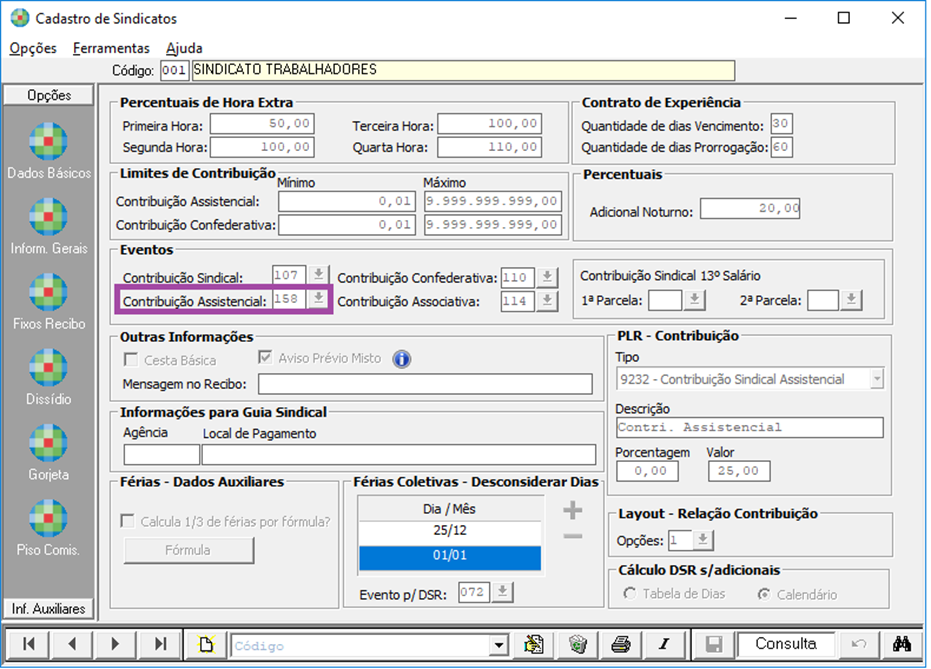Open the Ajuda menu
This screenshot has height=669, width=931.
(x=184, y=48)
